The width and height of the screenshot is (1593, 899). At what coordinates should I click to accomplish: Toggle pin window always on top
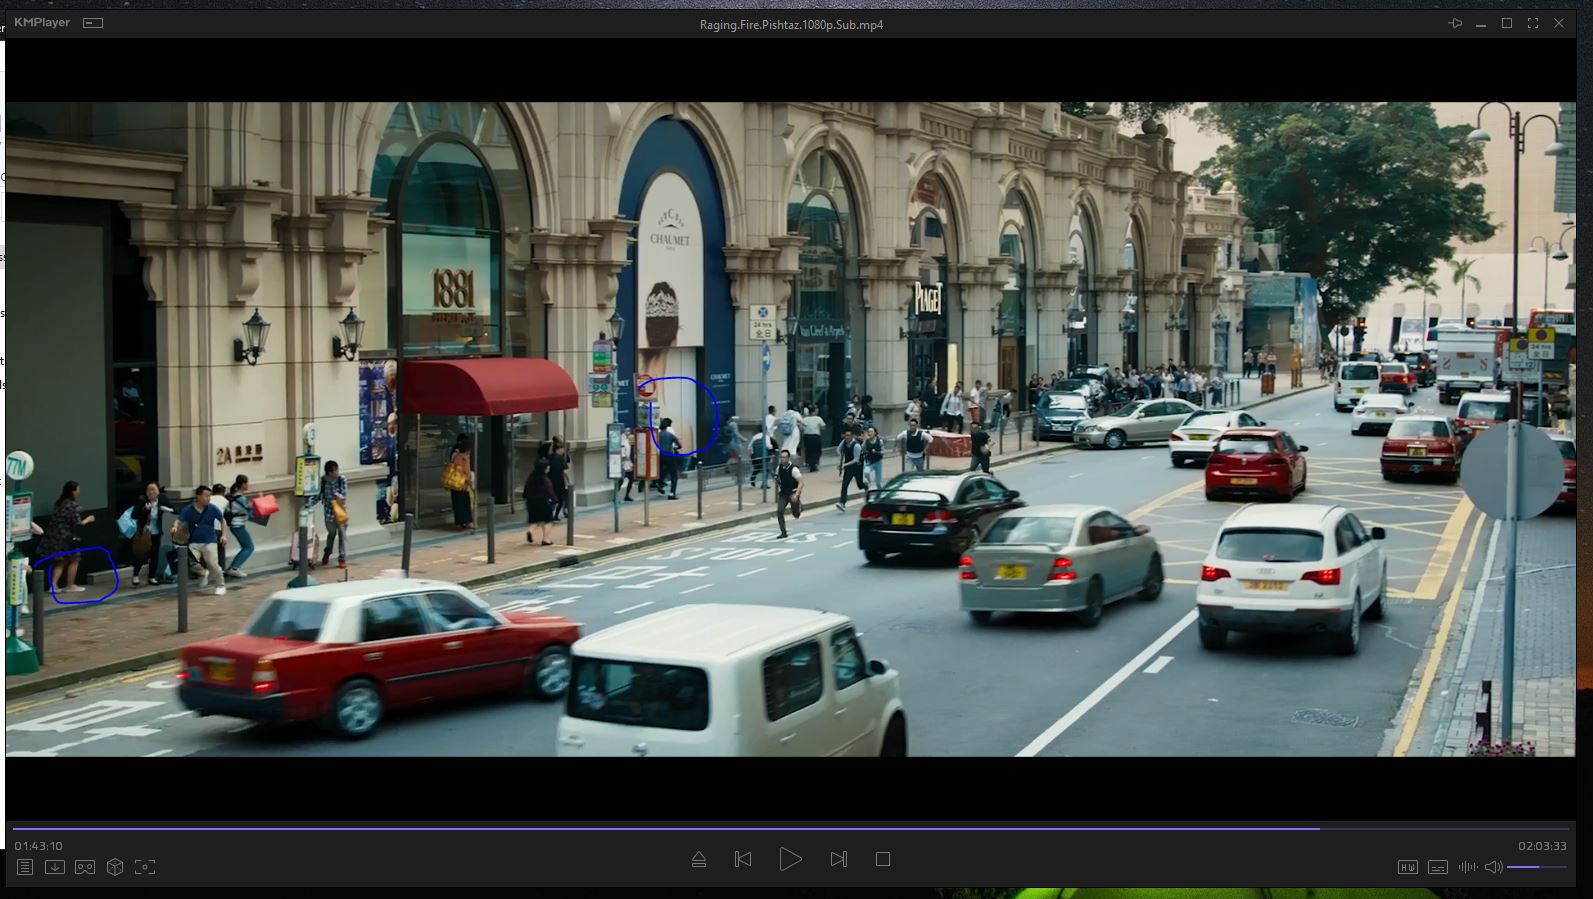point(1455,23)
